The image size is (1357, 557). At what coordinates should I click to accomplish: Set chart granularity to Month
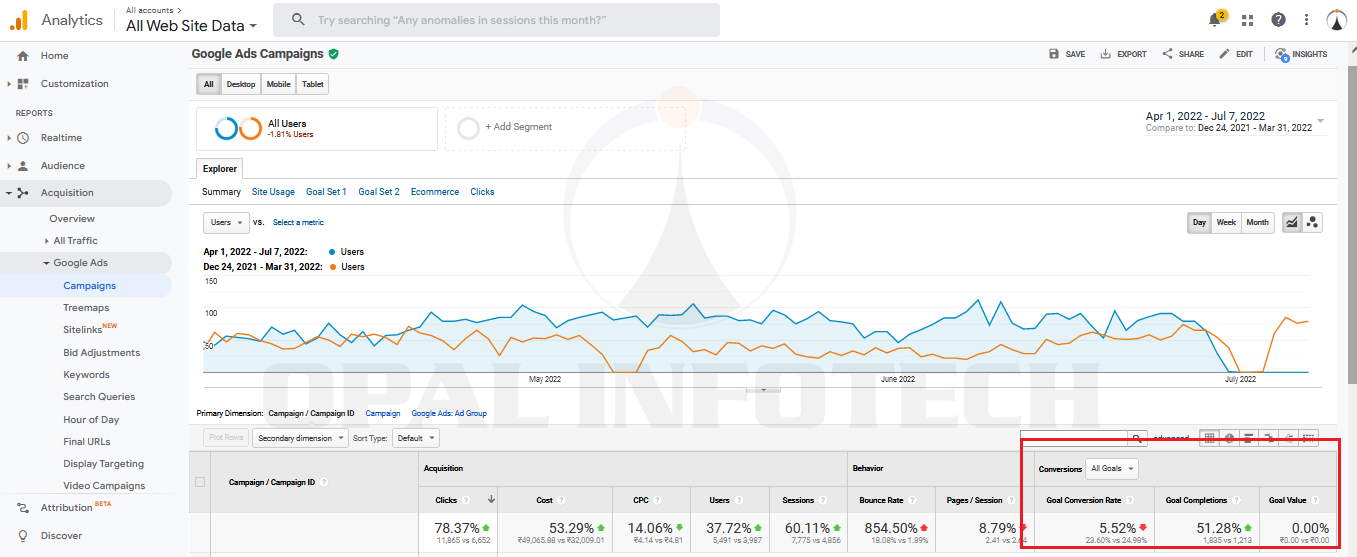click(1258, 223)
